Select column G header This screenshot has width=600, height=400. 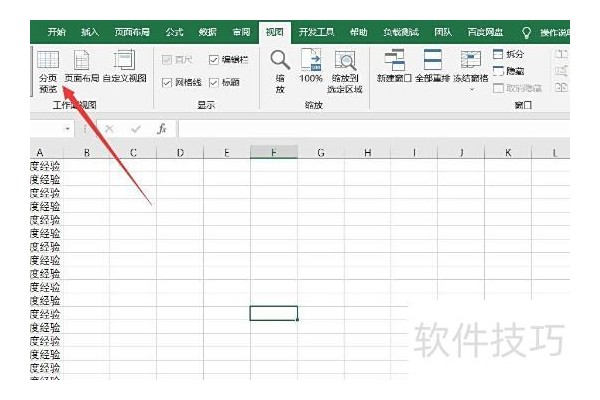pyautogui.click(x=321, y=153)
